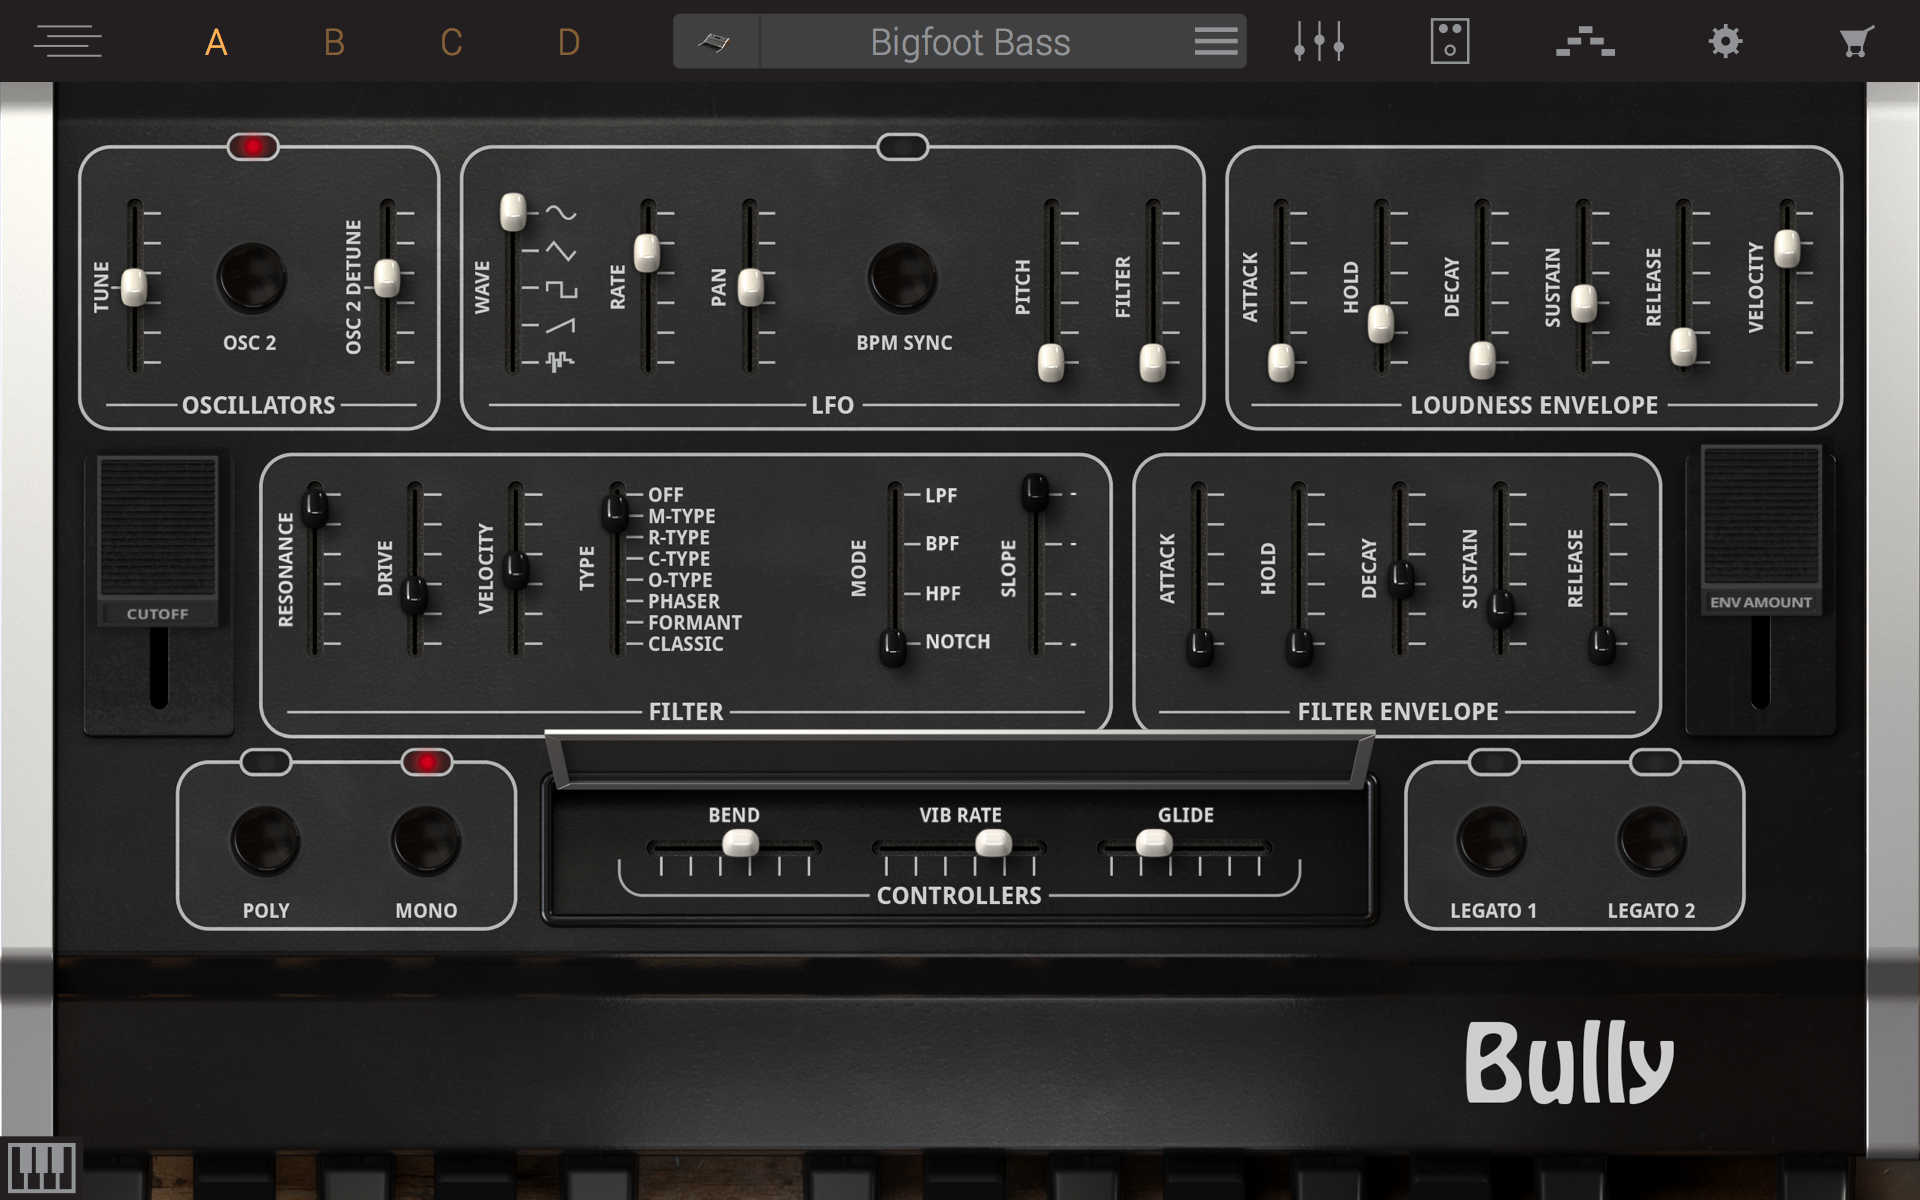Open the effects pedal icon
The image size is (1920, 1200).
(x=1449, y=42)
